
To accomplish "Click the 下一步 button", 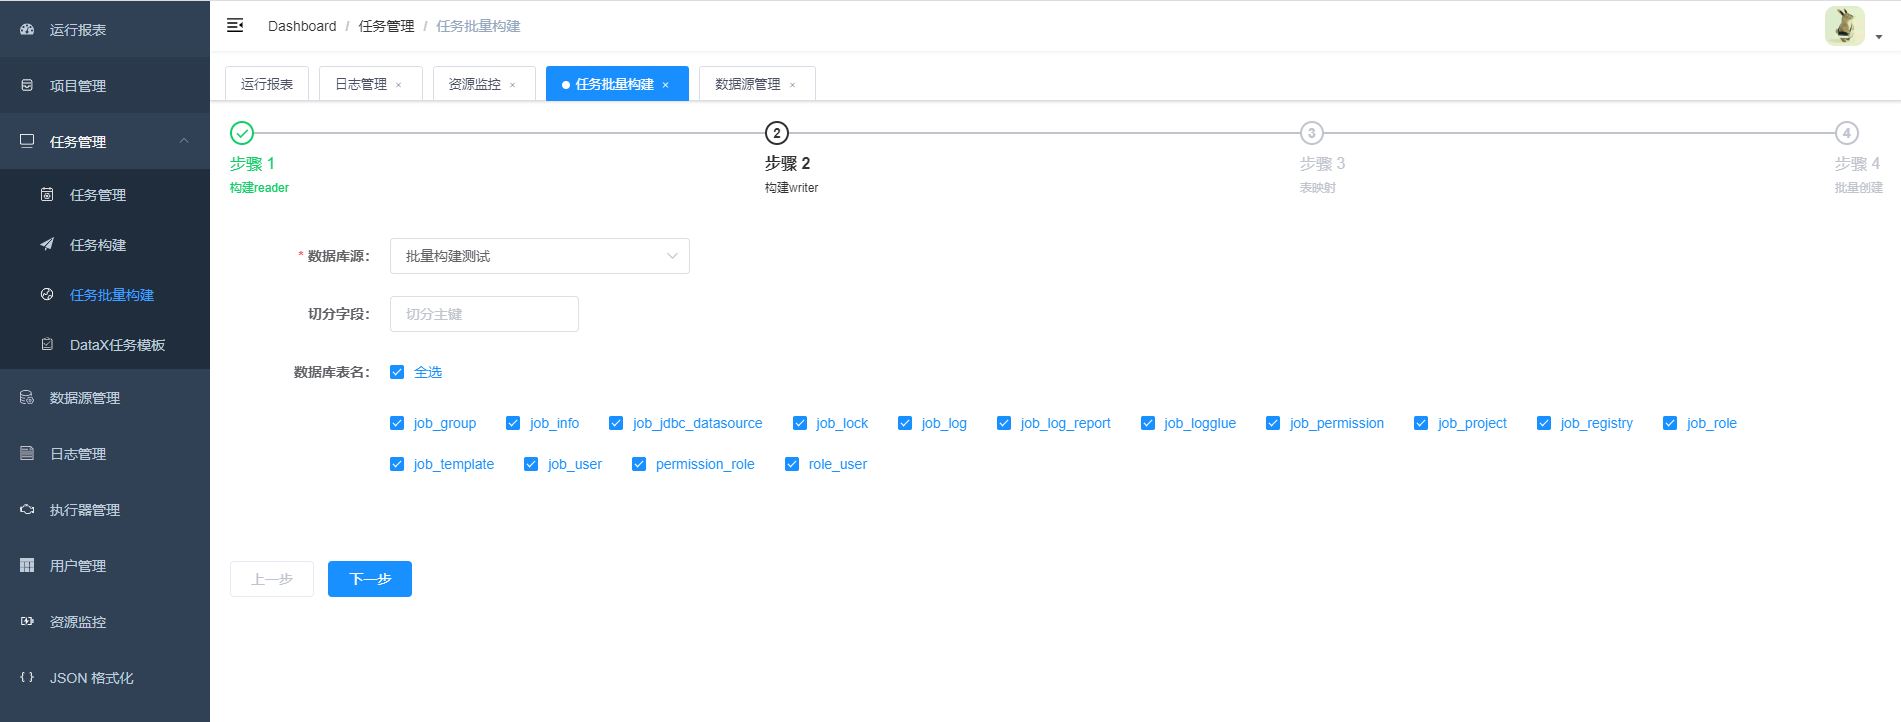I will (370, 579).
